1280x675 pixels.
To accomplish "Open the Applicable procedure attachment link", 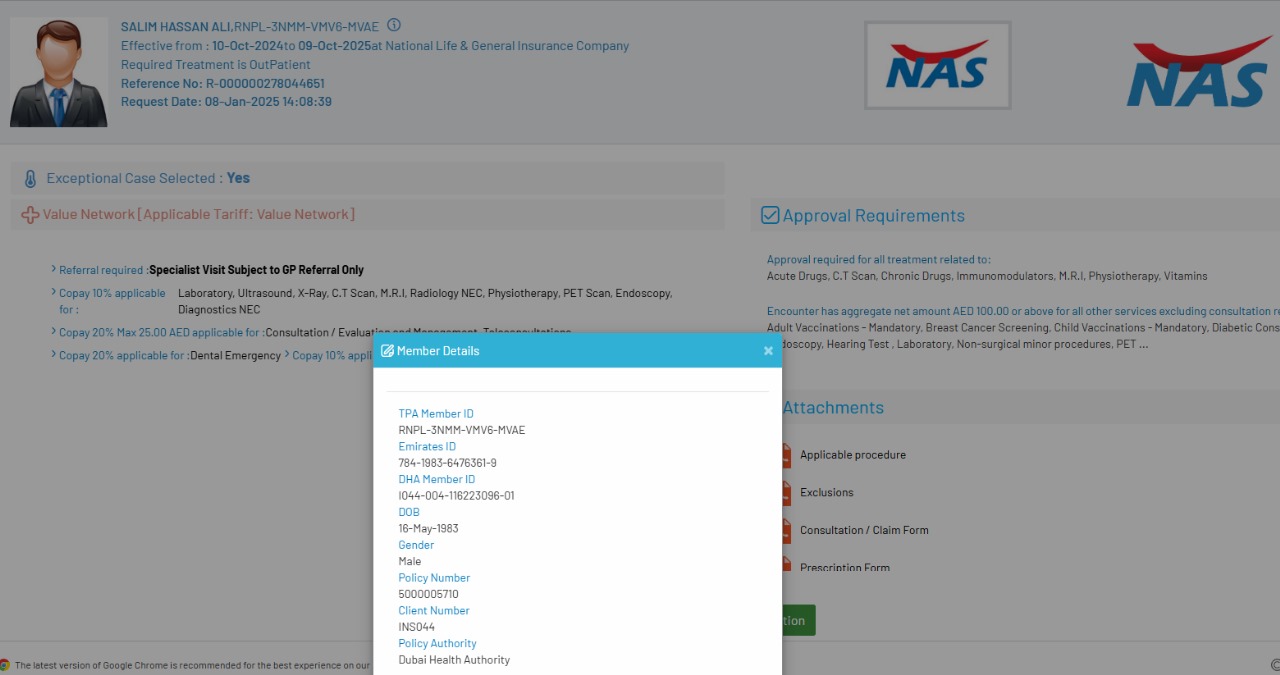I will [x=852, y=455].
